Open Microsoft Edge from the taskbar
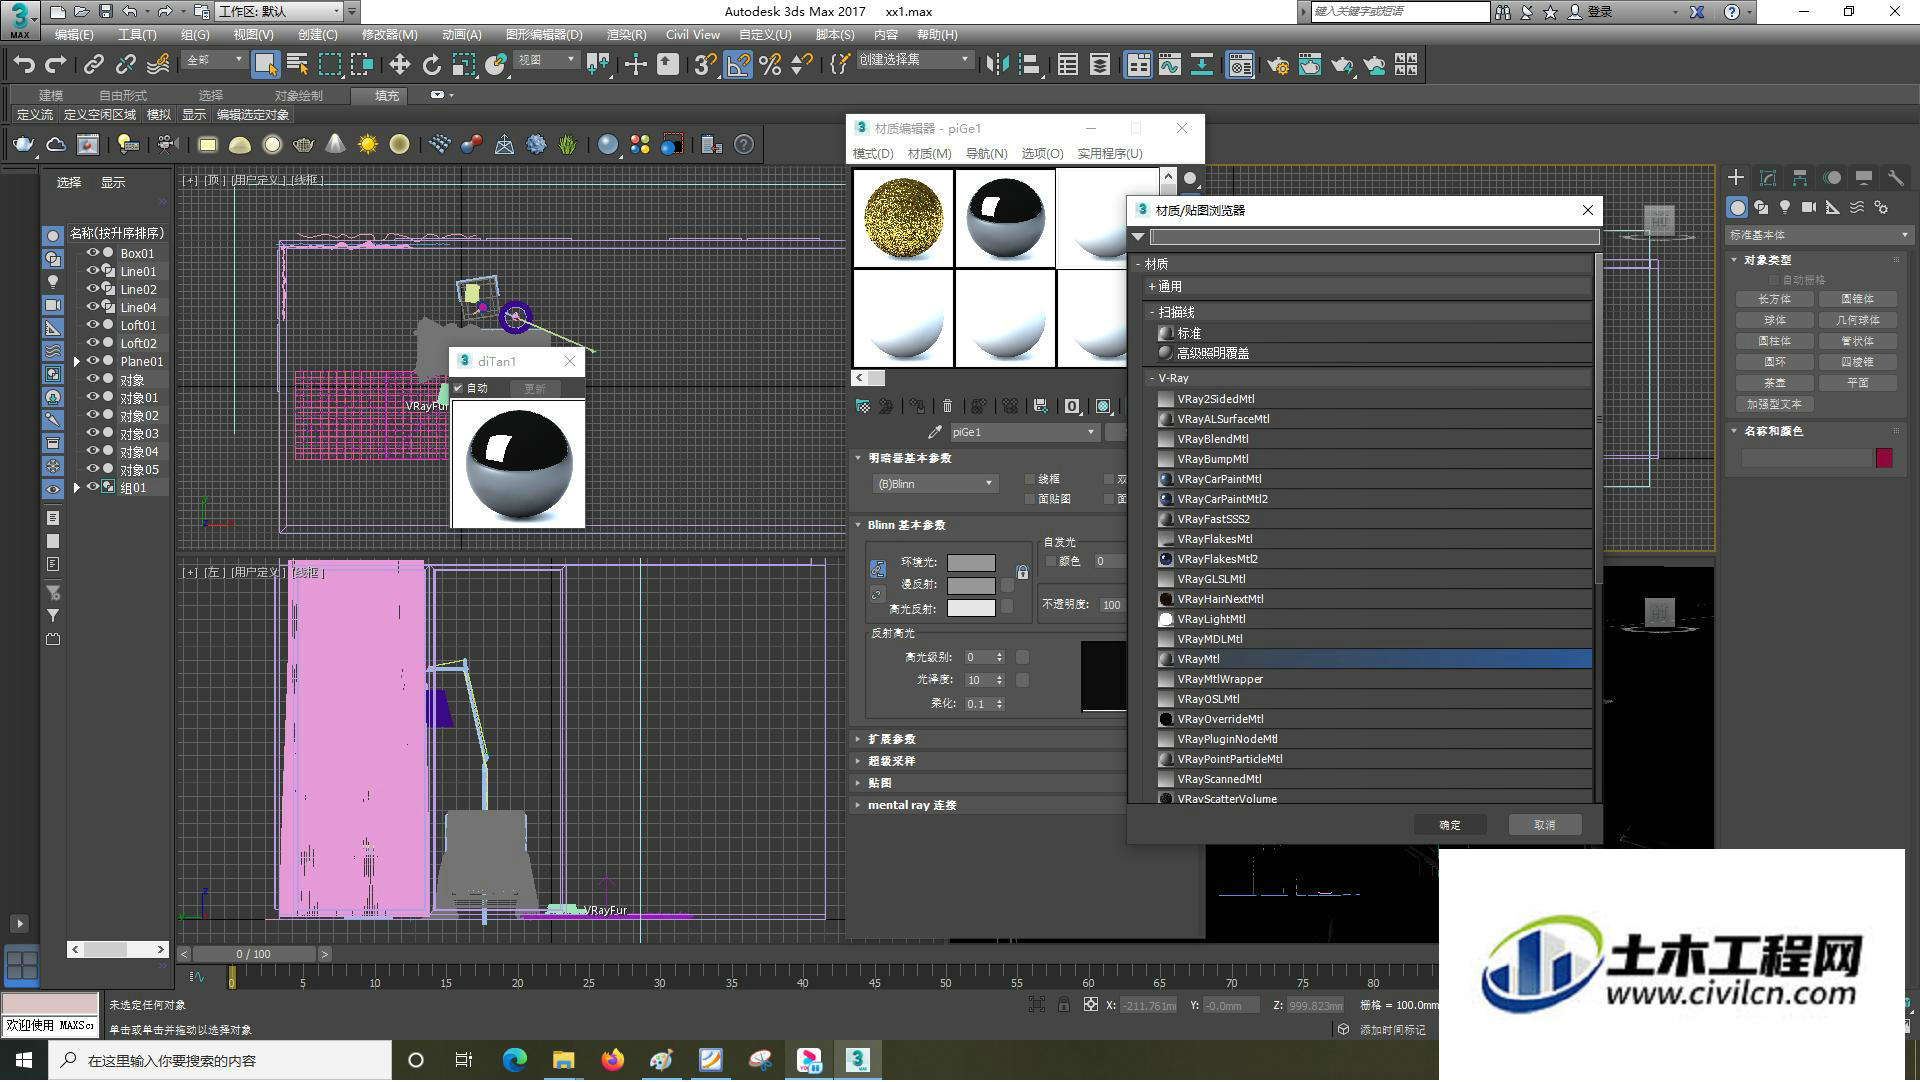Image resolution: width=1920 pixels, height=1082 pixels. (514, 1060)
